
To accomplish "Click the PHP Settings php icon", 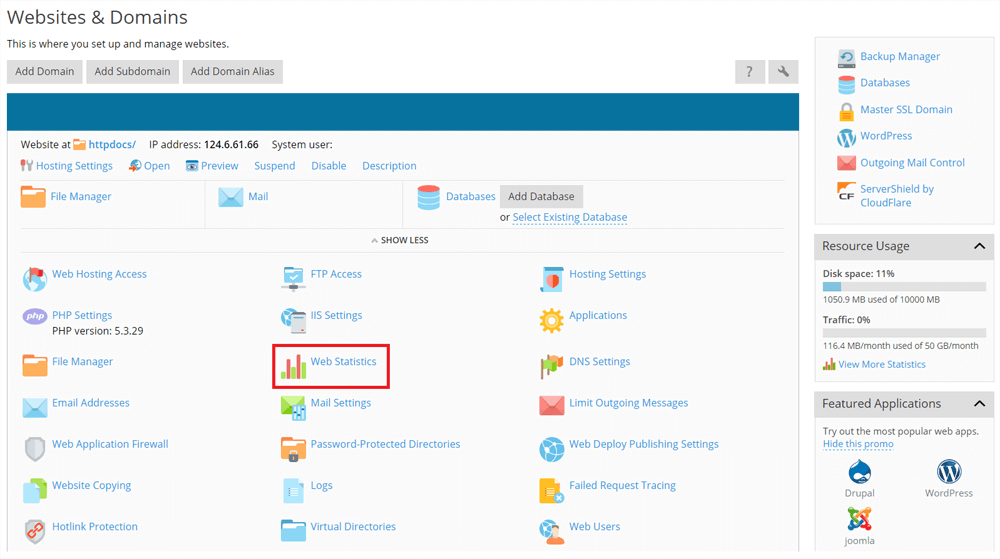I will coord(34,316).
